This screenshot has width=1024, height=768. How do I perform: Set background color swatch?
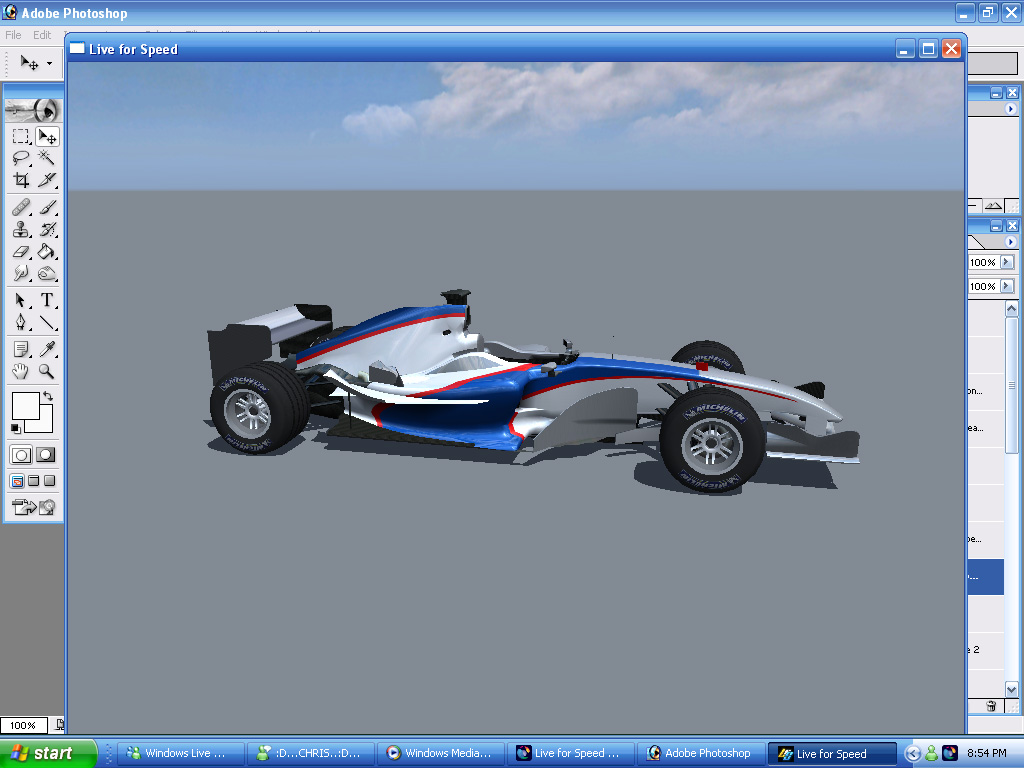point(44,424)
